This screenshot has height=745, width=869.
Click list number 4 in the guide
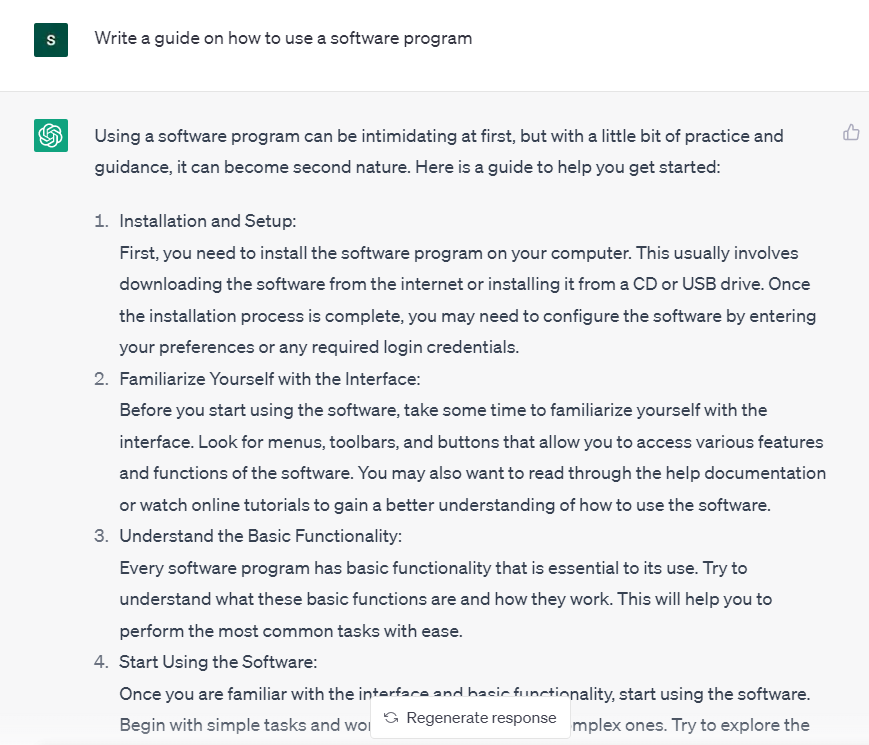tap(100, 662)
